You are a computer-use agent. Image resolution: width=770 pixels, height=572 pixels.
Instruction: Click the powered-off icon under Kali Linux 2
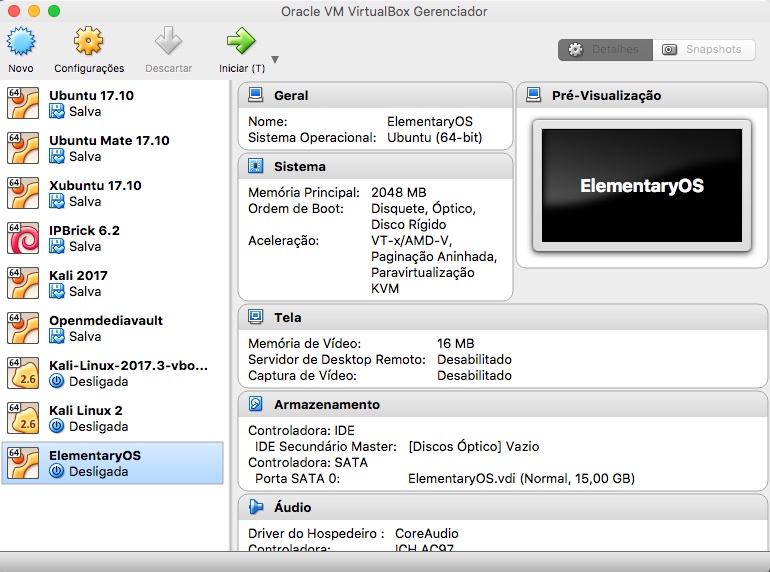coord(57,426)
